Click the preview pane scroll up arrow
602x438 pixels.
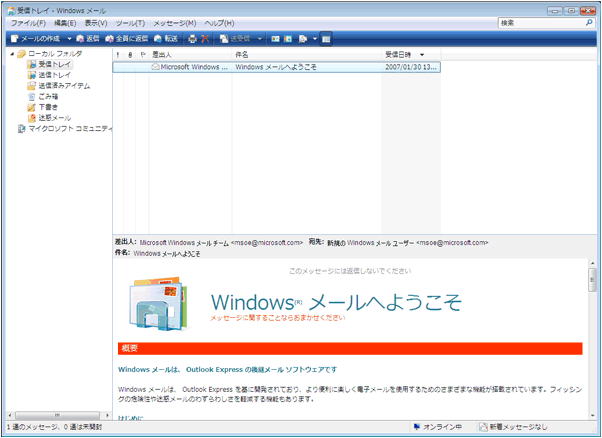click(x=592, y=263)
